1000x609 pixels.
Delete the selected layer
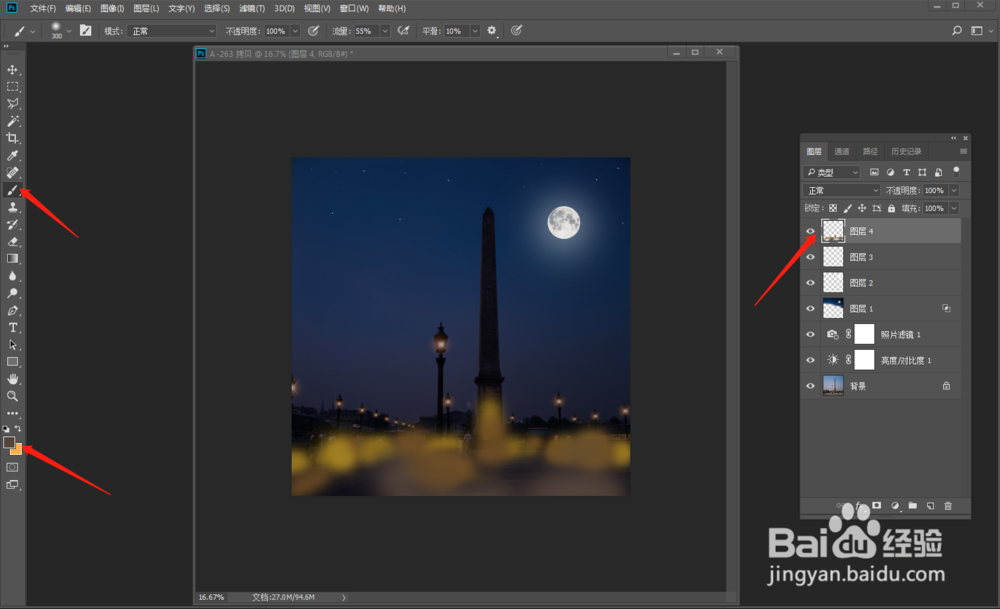[948, 506]
